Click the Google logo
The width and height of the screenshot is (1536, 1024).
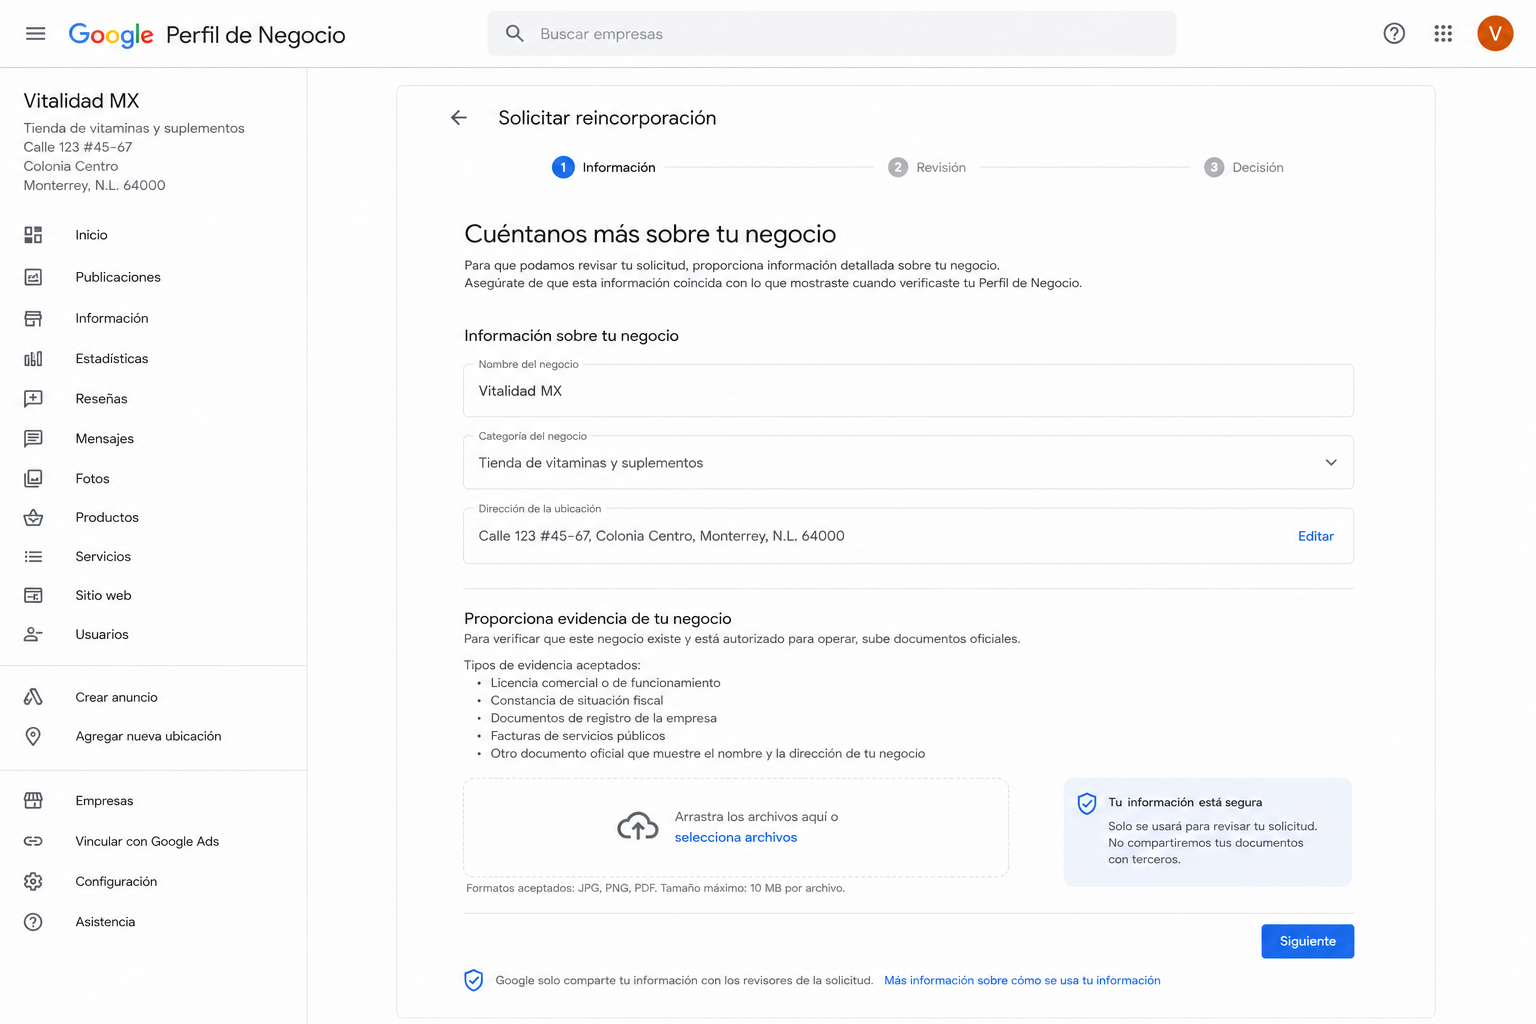[x=111, y=35]
